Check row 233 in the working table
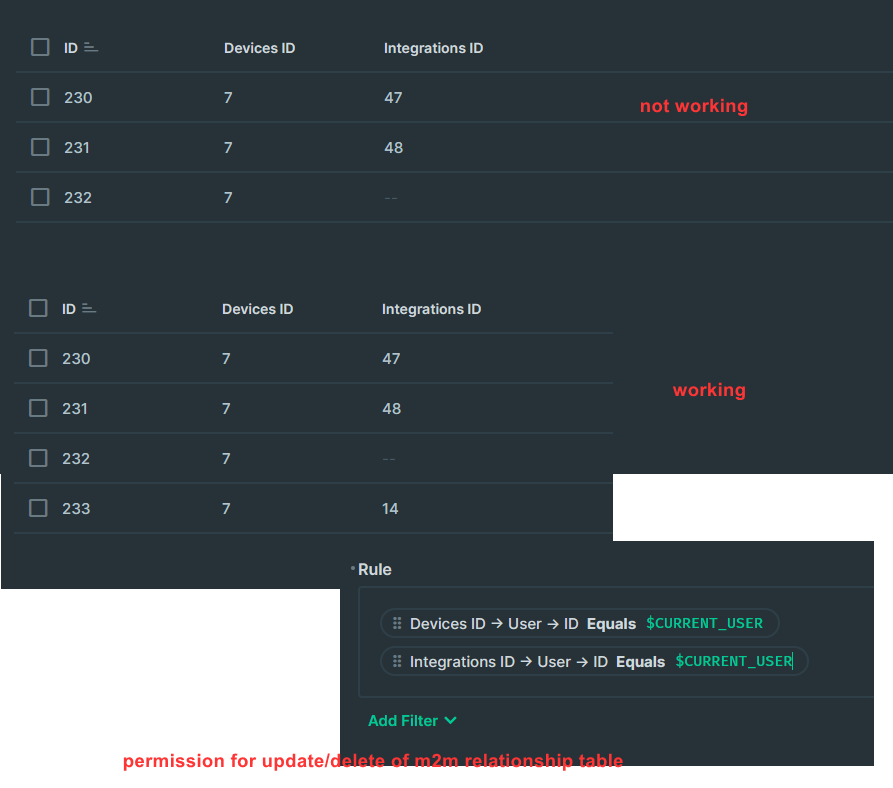The image size is (893, 788). tap(38, 508)
